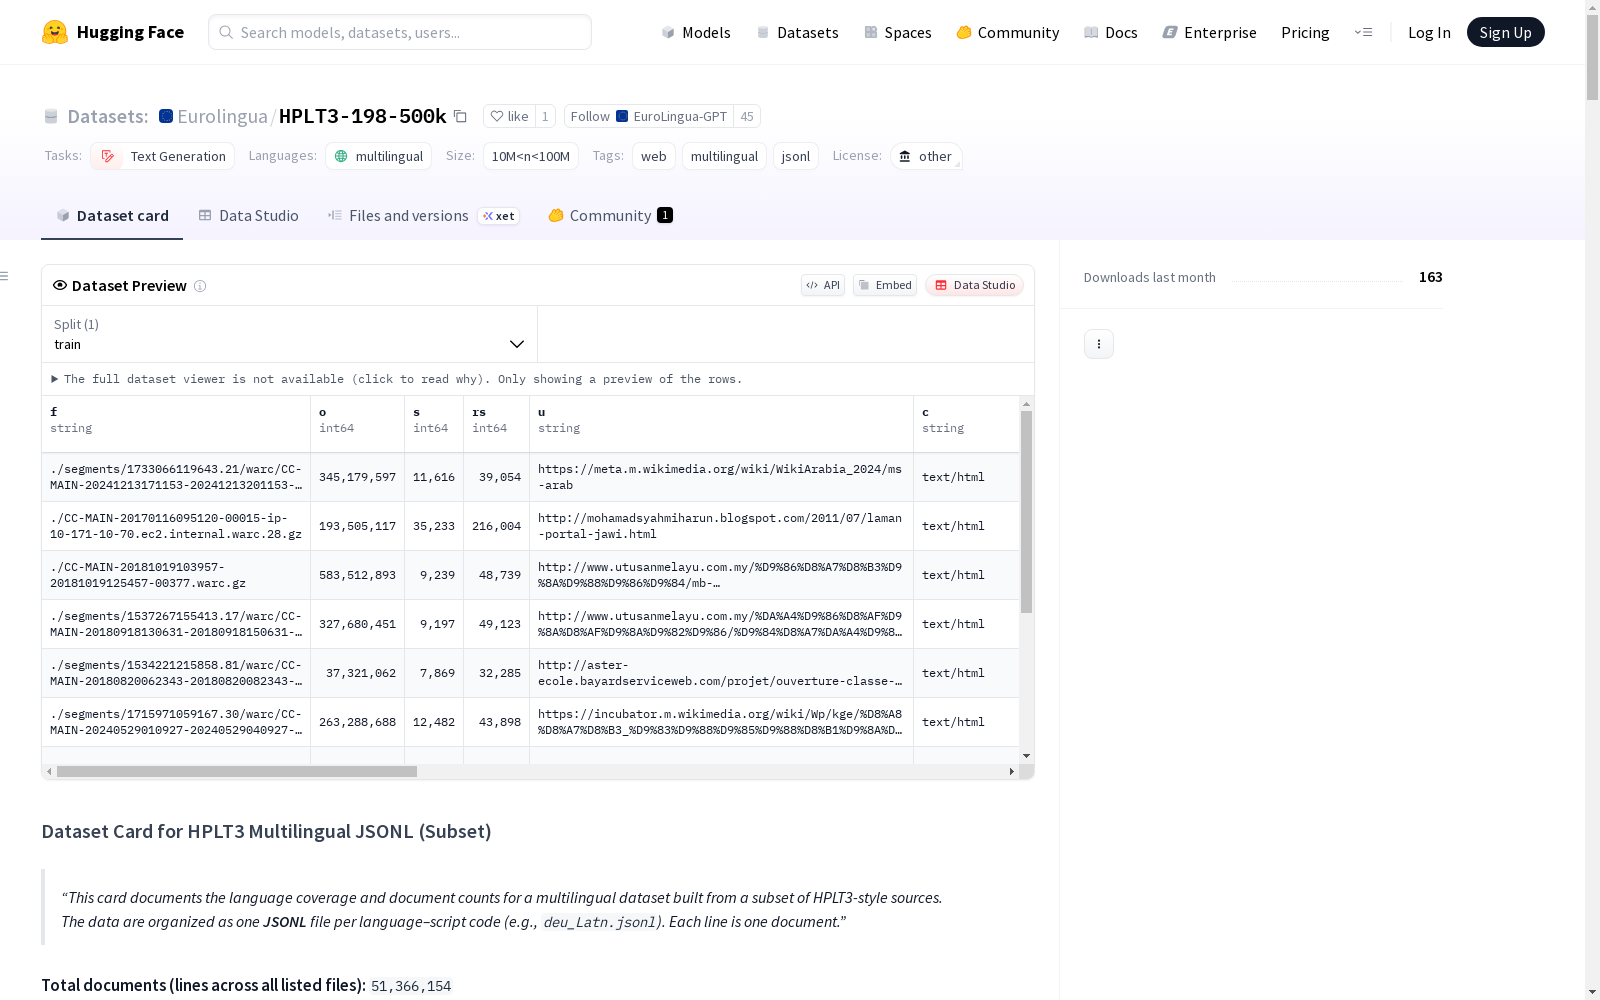Image resolution: width=1600 pixels, height=1000 pixels.
Task: Click the like count of 1
Action: (x=545, y=116)
